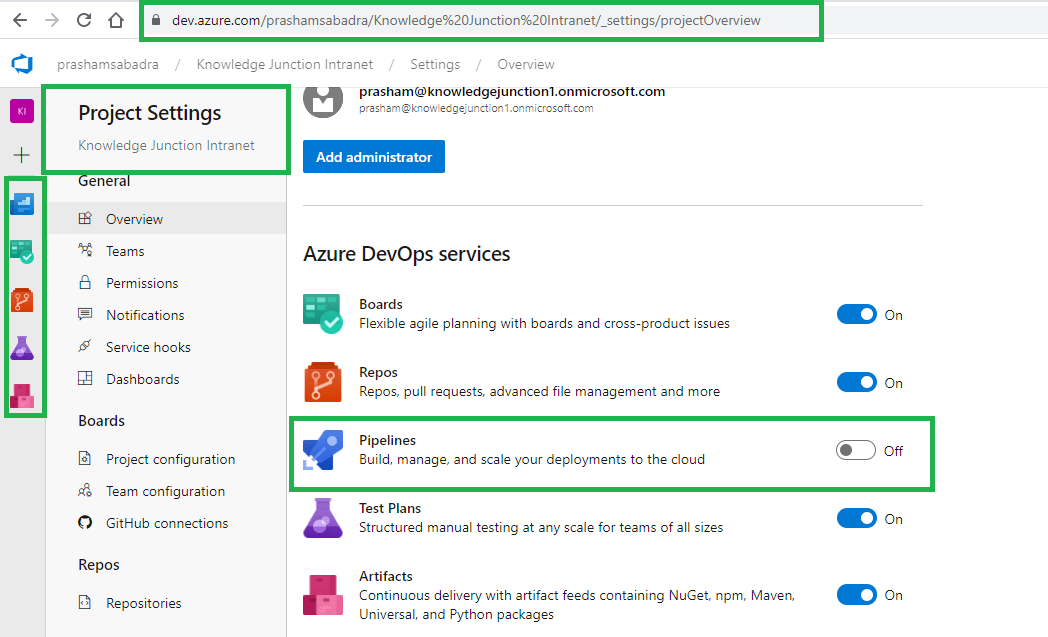Viewport: 1048px width, 637px height.
Task: Click the Azure DevOps services heading
Action: 406,254
